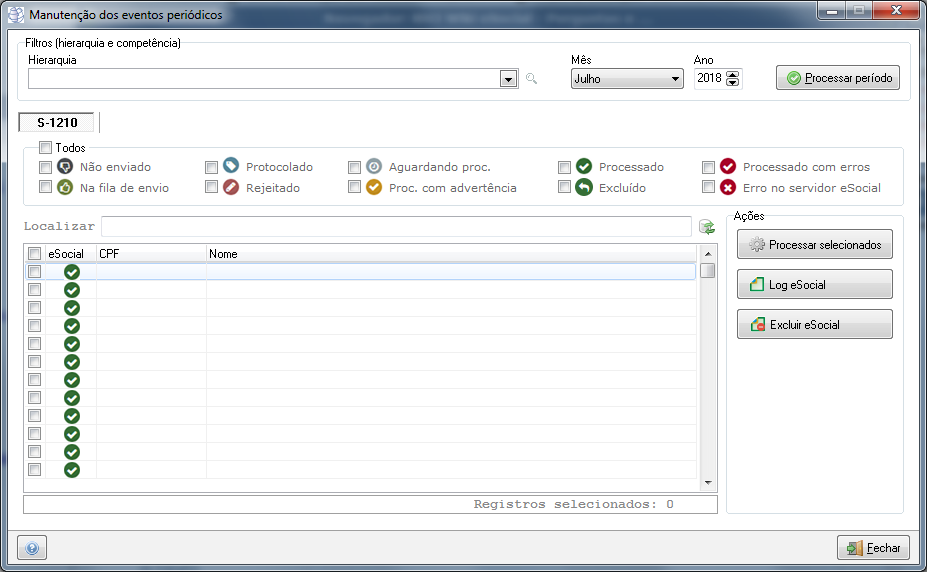Increase the Ano value with up arrow
This screenshot has width=927, height=572.
tap(734, 74)
